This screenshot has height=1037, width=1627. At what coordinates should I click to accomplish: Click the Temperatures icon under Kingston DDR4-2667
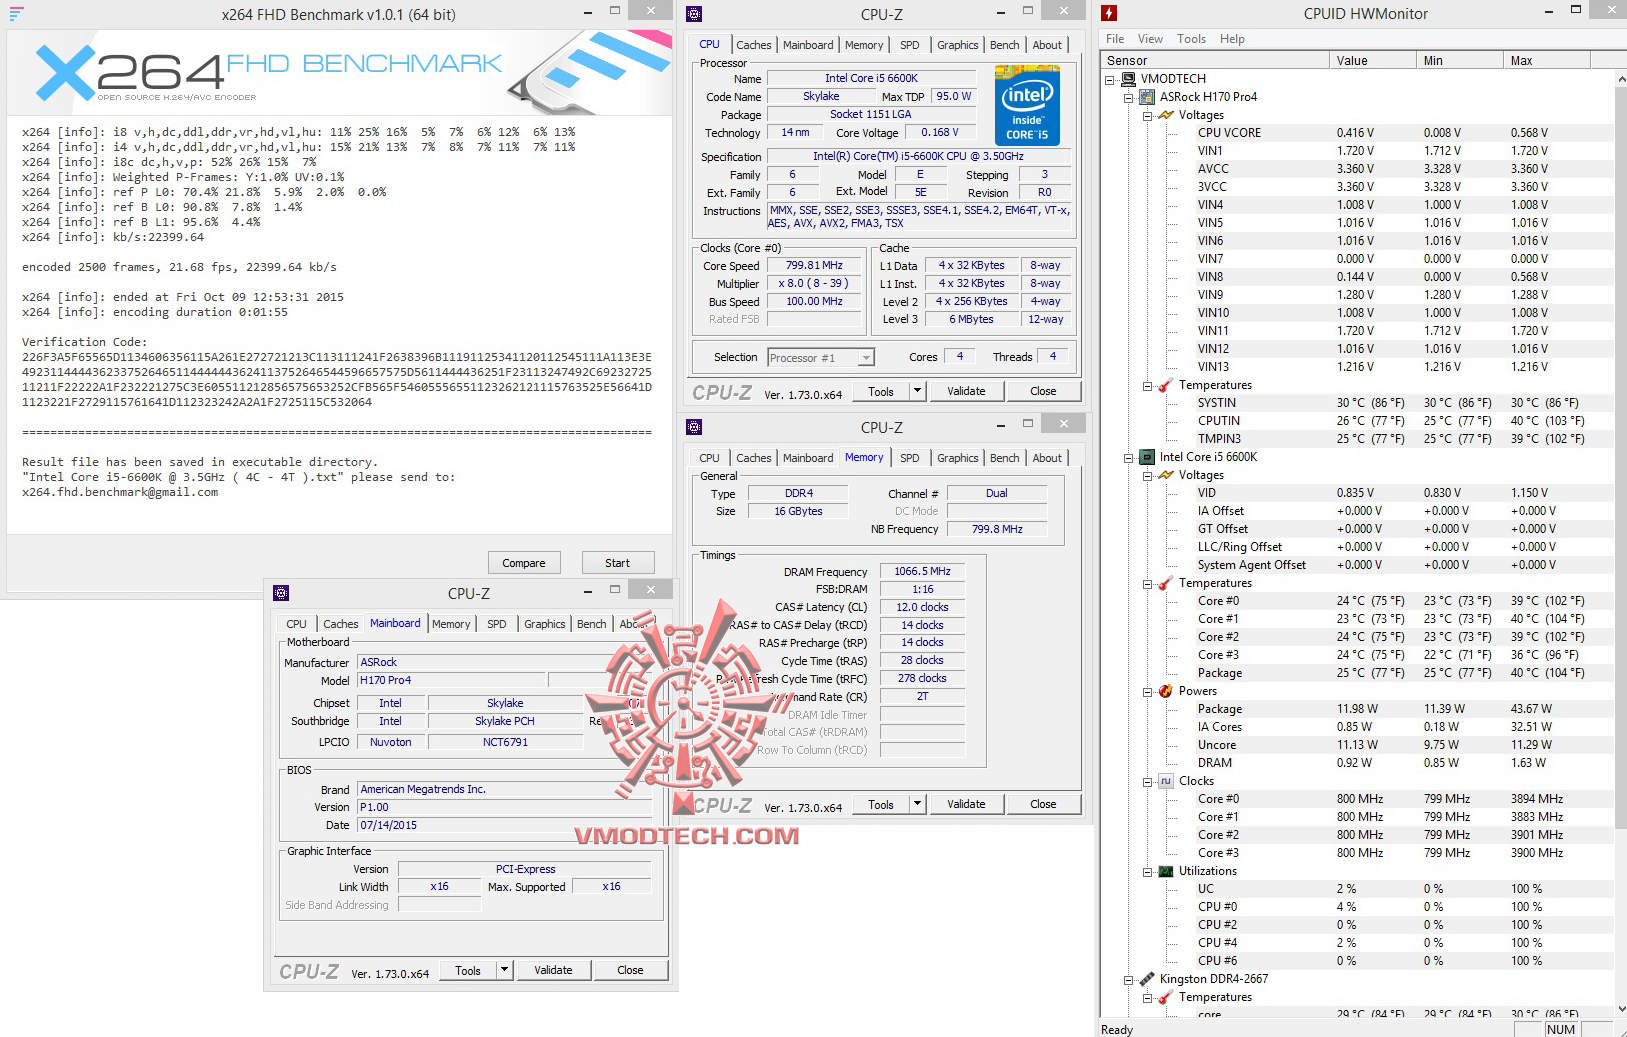pyautogui.click(x=1166, y=997)
